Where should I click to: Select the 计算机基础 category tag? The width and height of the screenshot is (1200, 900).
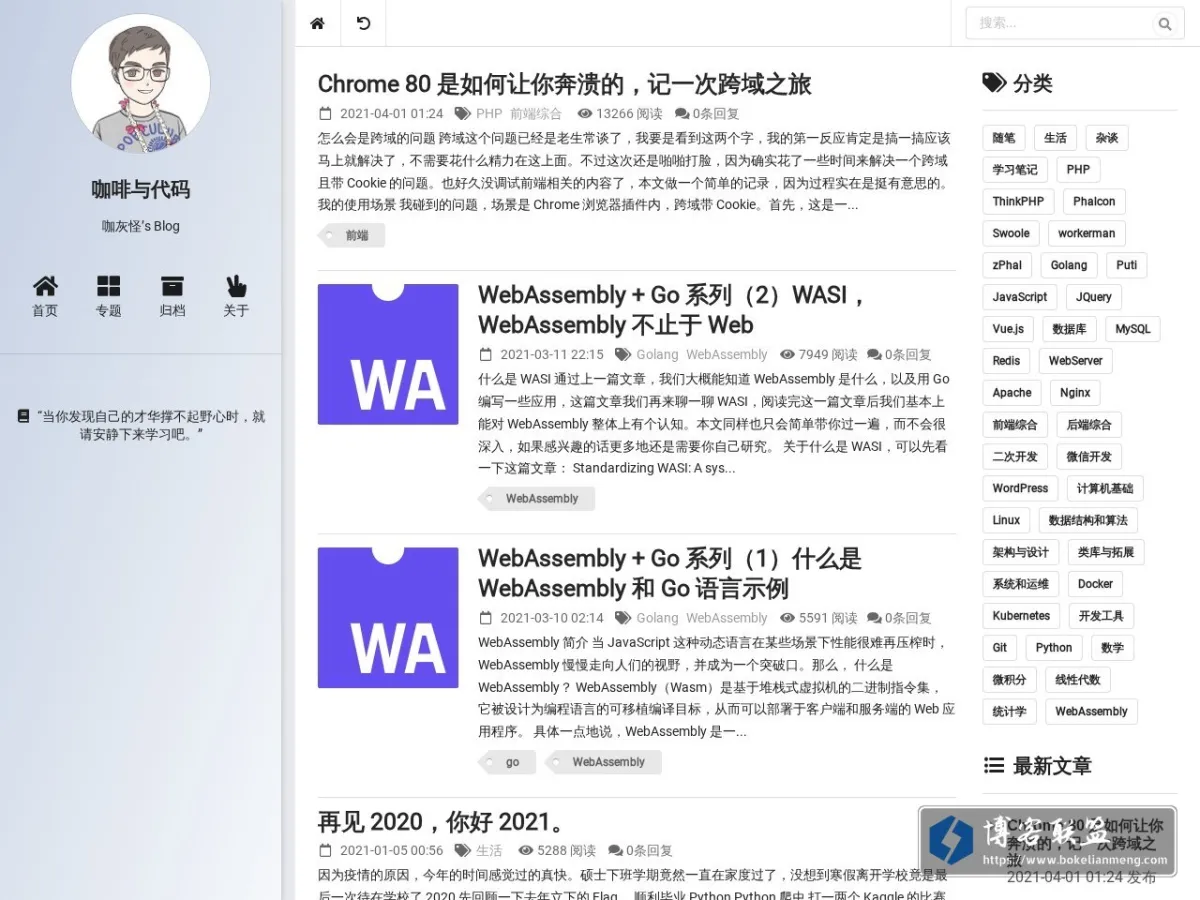click(x=1105, y=489)
